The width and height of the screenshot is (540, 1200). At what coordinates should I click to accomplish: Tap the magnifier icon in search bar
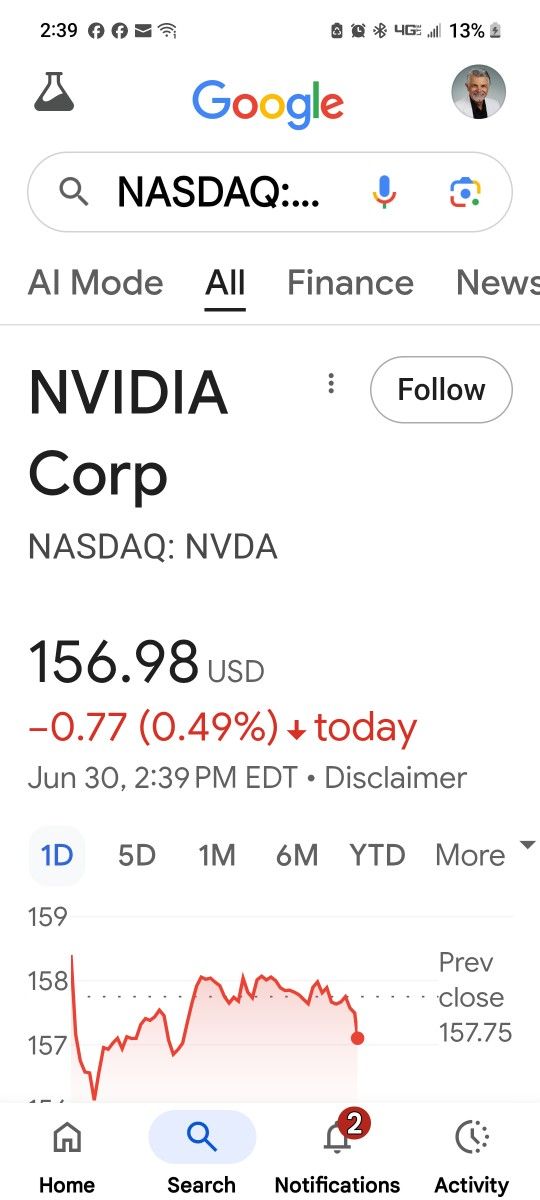coord(74,191)
